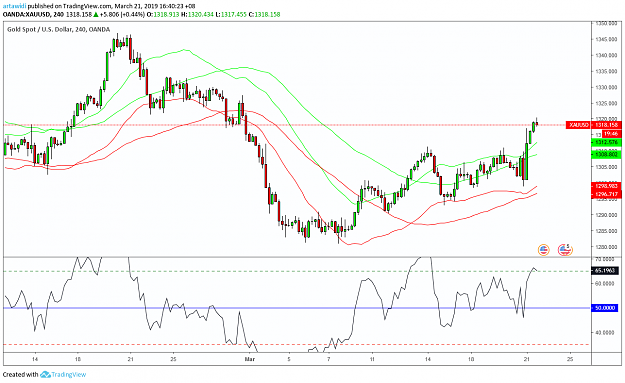The image size is (625, 383).
Task: Click the TradingView cloud logo icon
Action: [x=45, y=375]
